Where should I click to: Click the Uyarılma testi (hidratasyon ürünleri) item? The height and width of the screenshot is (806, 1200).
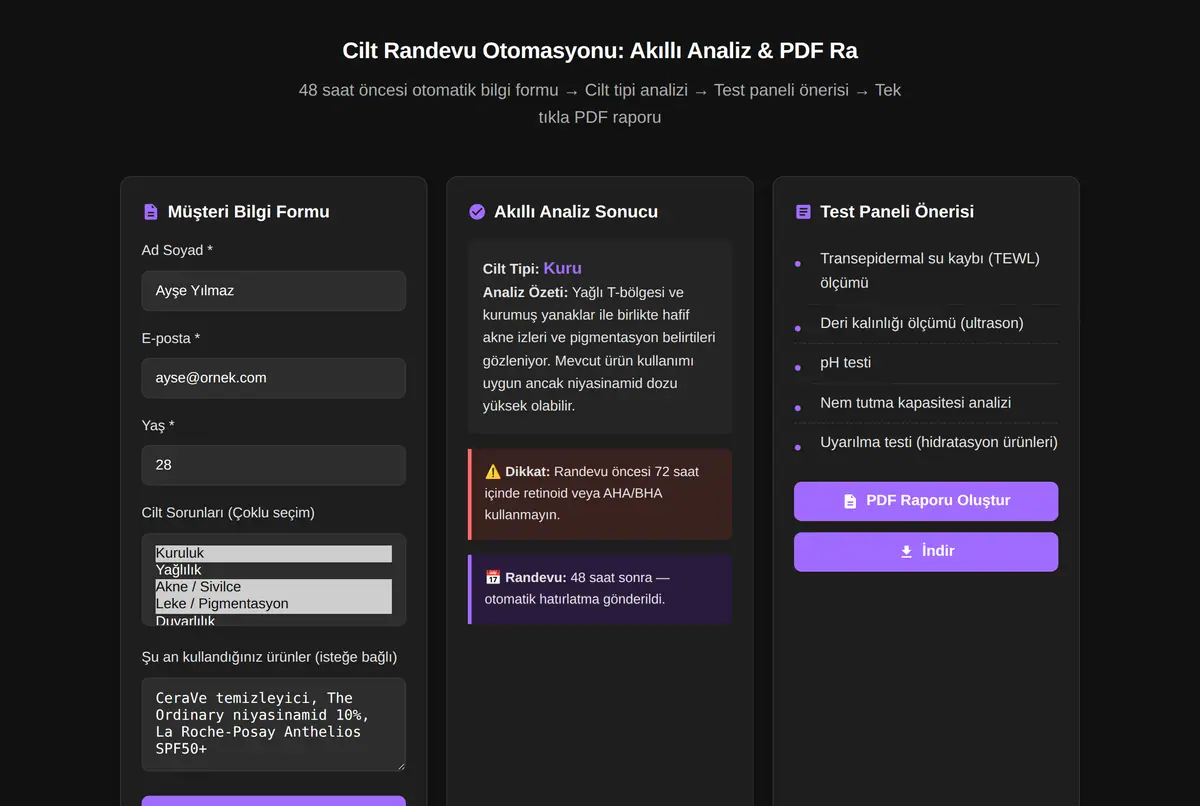[926, 442]
